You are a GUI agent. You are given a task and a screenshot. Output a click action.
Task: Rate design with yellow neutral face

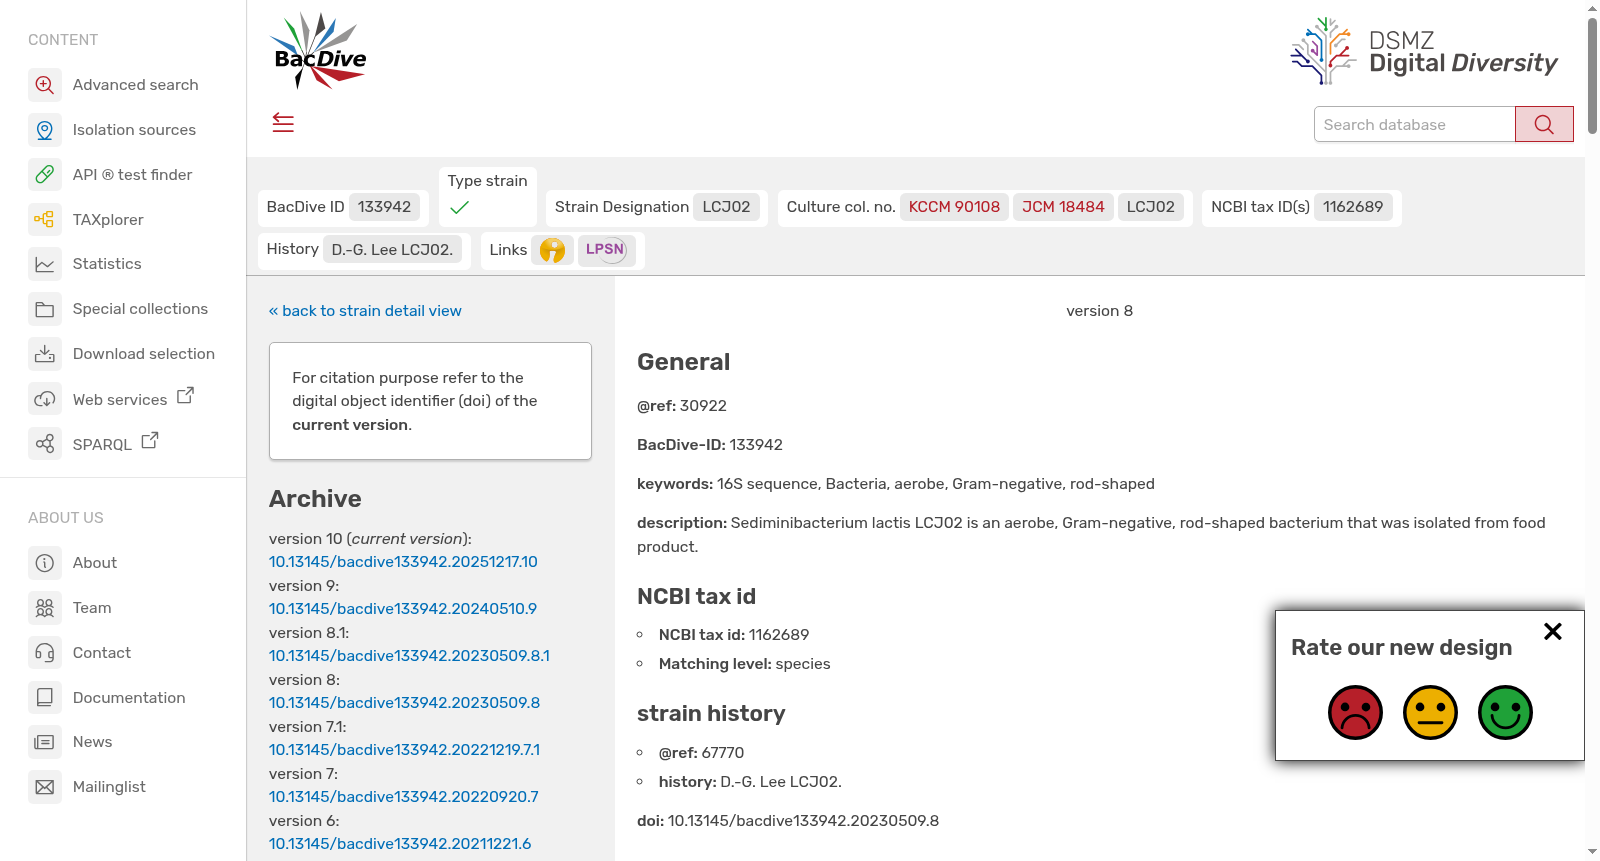click(1430, 712)
